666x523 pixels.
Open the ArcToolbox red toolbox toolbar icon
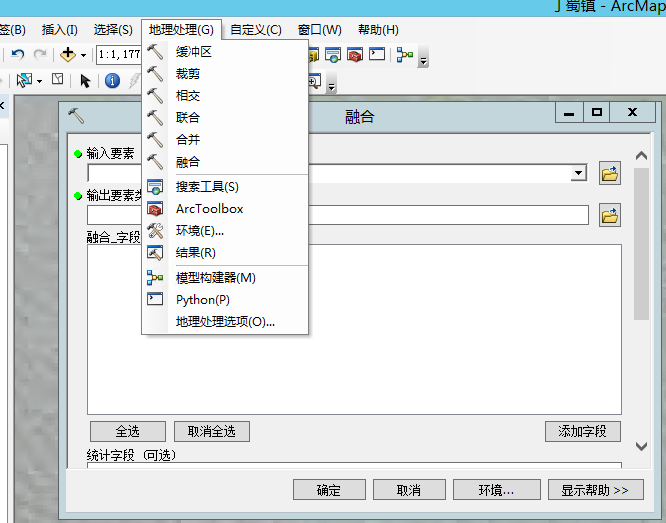pos(355,54)
